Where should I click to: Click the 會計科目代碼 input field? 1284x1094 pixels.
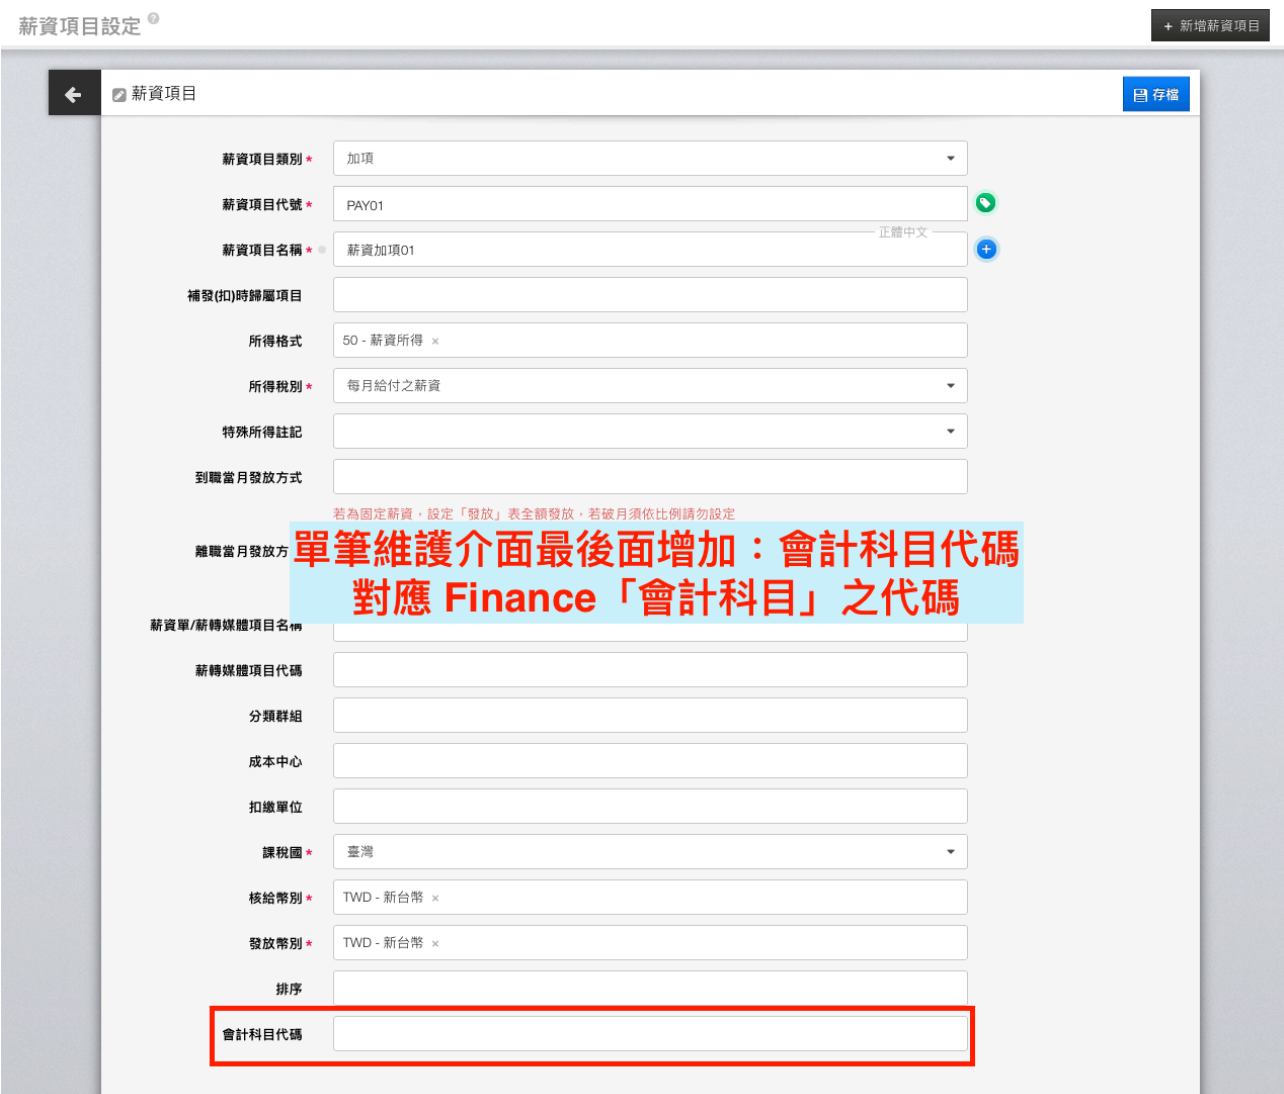[650, 1034]
